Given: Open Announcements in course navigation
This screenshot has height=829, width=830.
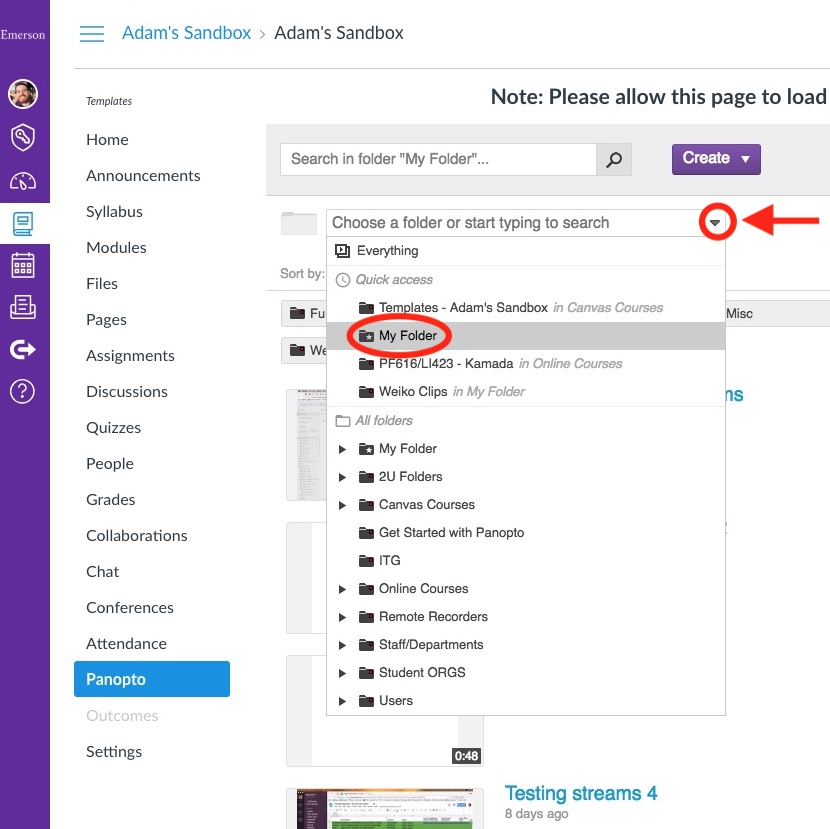Looking at the screenshot, I should coord(143,176).
